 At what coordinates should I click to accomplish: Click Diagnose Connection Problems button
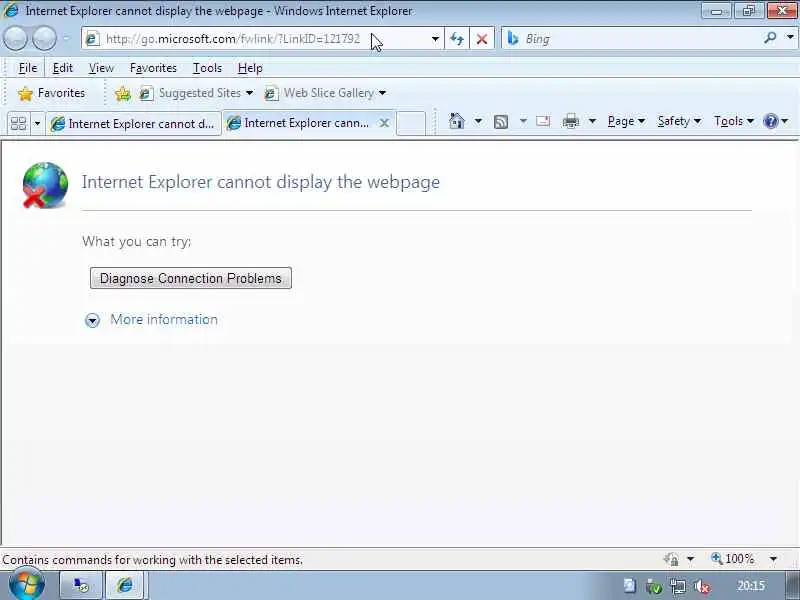[191, 278]
